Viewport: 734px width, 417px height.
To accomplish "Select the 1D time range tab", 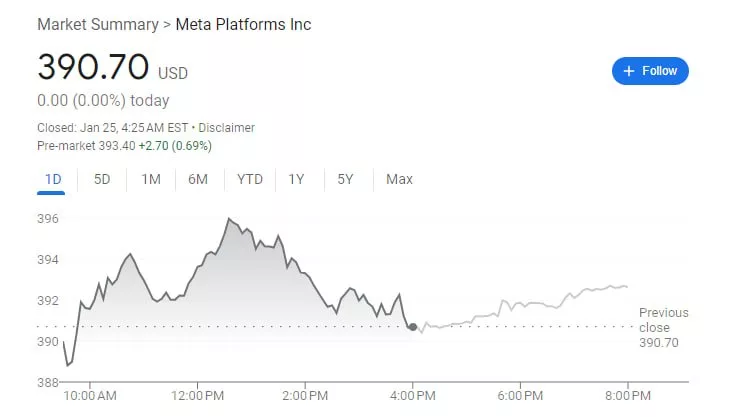I will pyautogui.click(x=54, y=179).
